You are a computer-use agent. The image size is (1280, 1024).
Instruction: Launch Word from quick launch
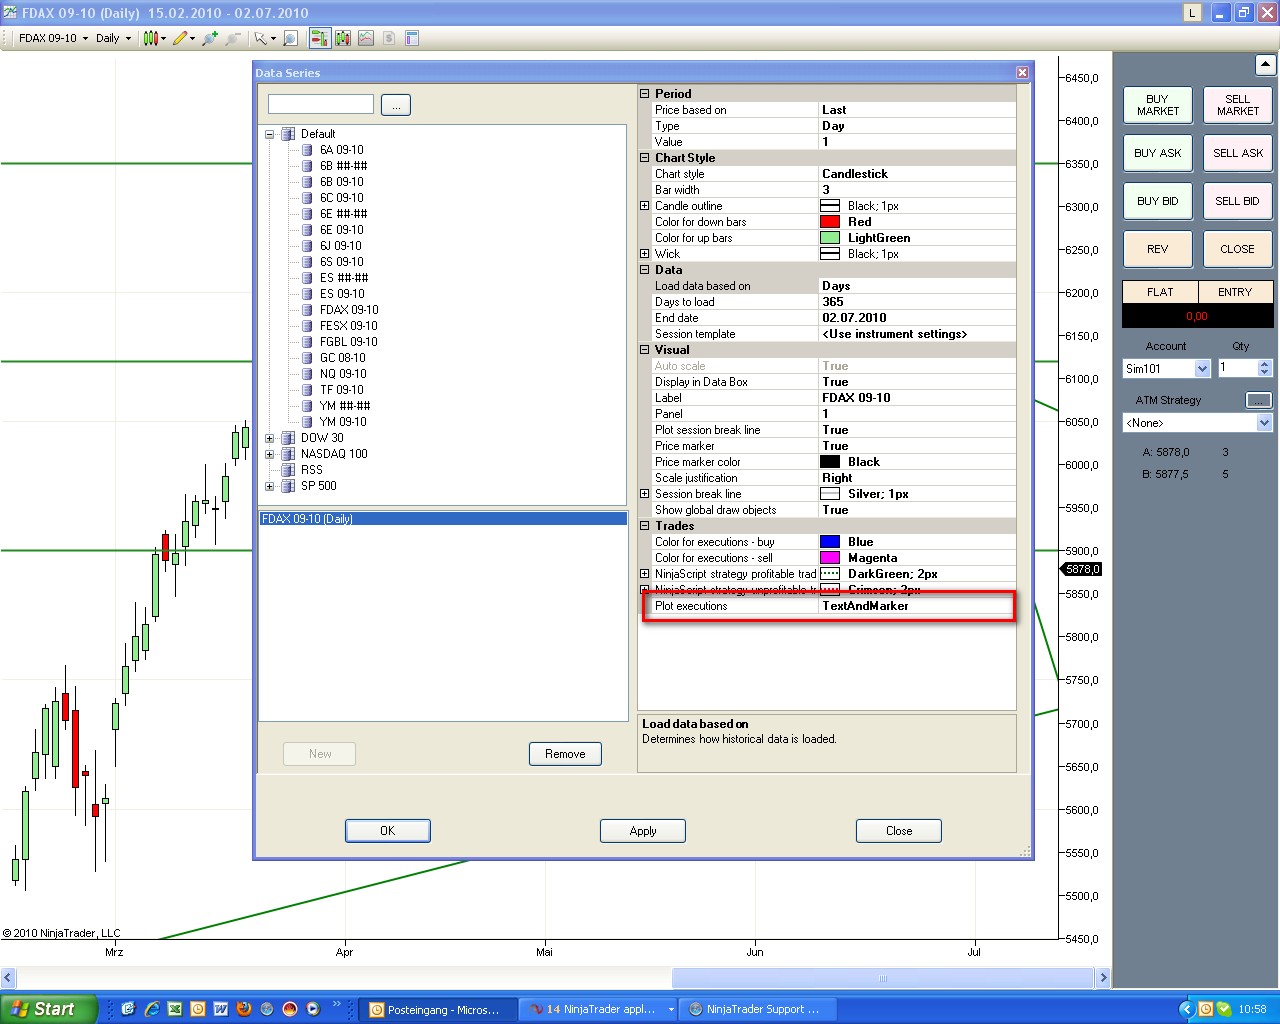tap(221, 1009)
